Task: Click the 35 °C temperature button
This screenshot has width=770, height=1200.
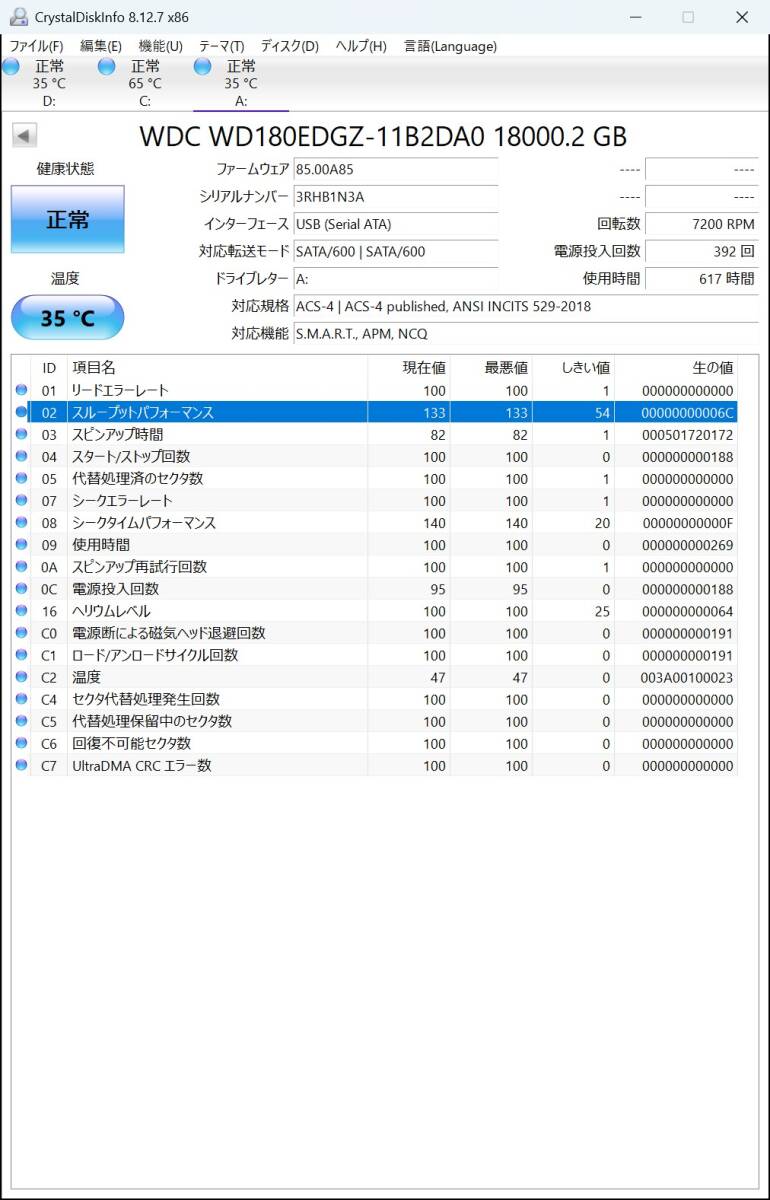Action: pyautogui.click(x=68, y=318)
